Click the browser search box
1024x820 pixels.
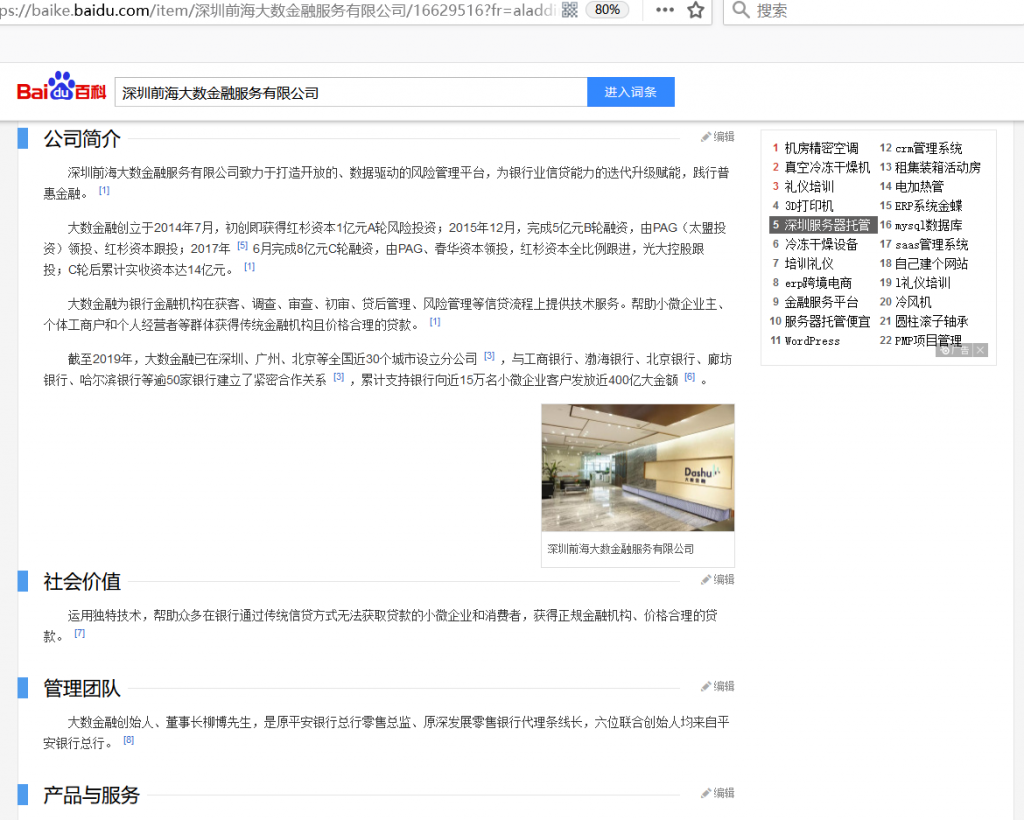(x=875, y=10)
